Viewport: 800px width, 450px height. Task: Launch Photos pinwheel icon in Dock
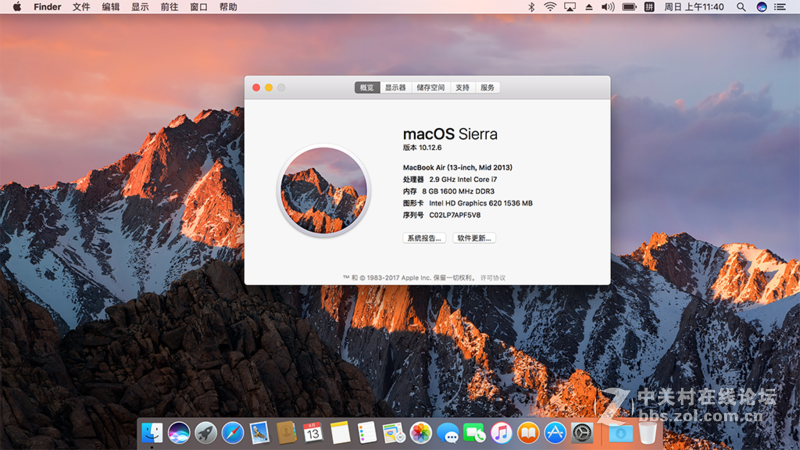coord(421,433)
